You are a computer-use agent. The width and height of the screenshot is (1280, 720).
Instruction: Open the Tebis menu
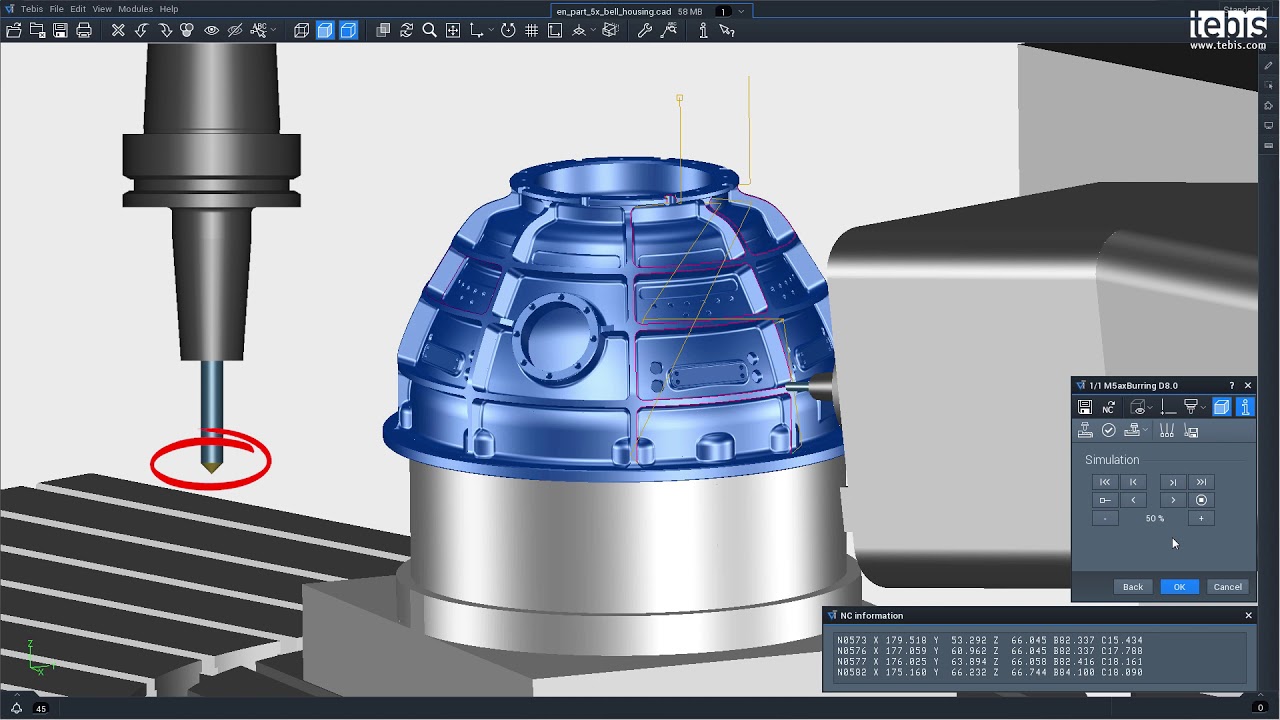pyautogui.click(x=31, y=9)
